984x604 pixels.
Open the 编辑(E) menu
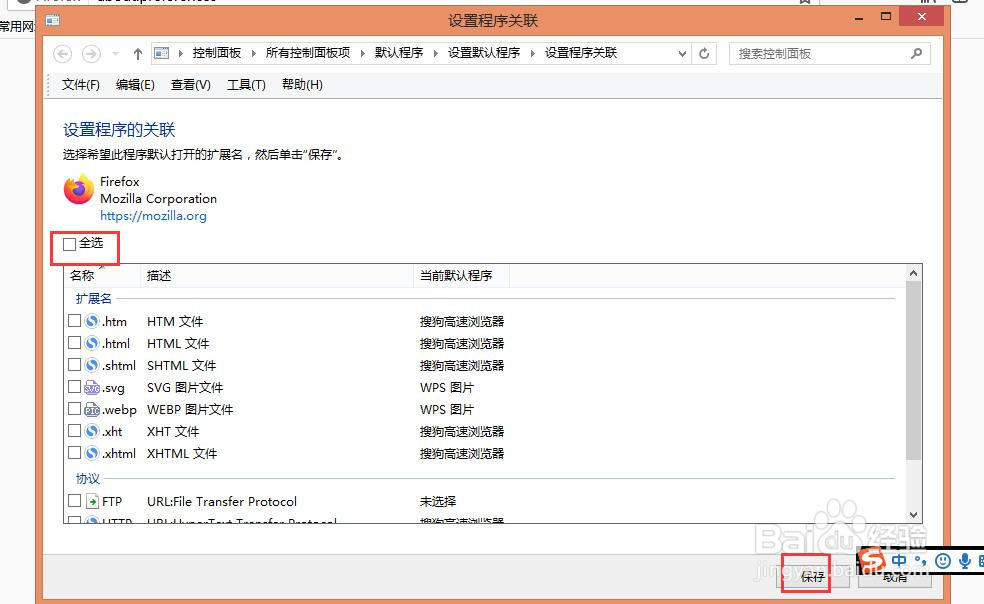[x=135, y=85]
